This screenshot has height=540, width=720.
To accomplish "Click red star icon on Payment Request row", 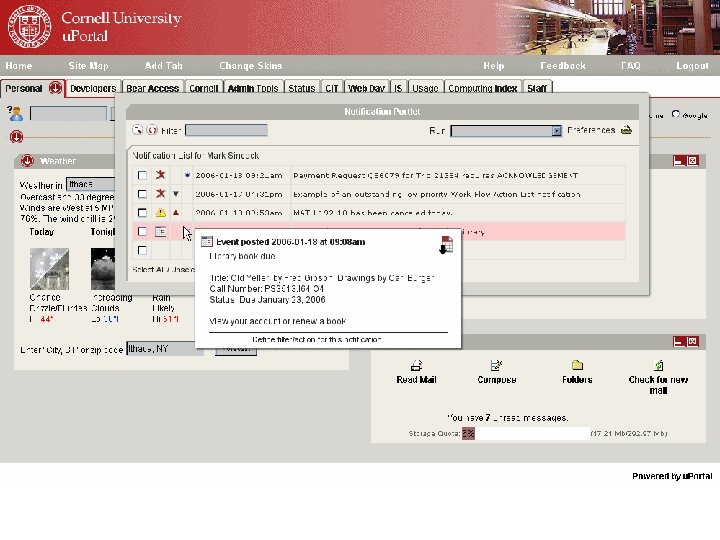I will [160, 174].
